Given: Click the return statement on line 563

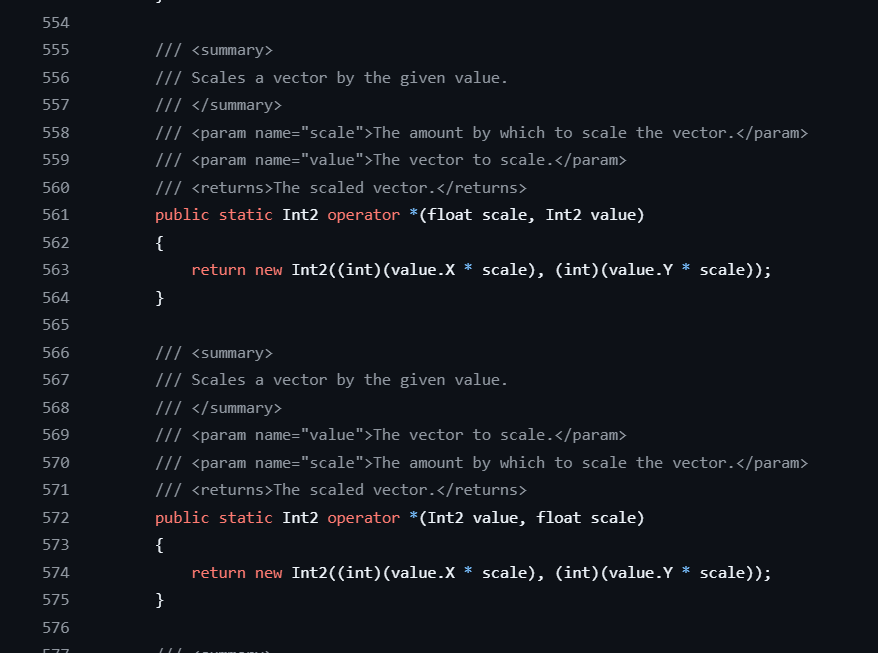Looking at the screenshot, I should coord(482,270).
